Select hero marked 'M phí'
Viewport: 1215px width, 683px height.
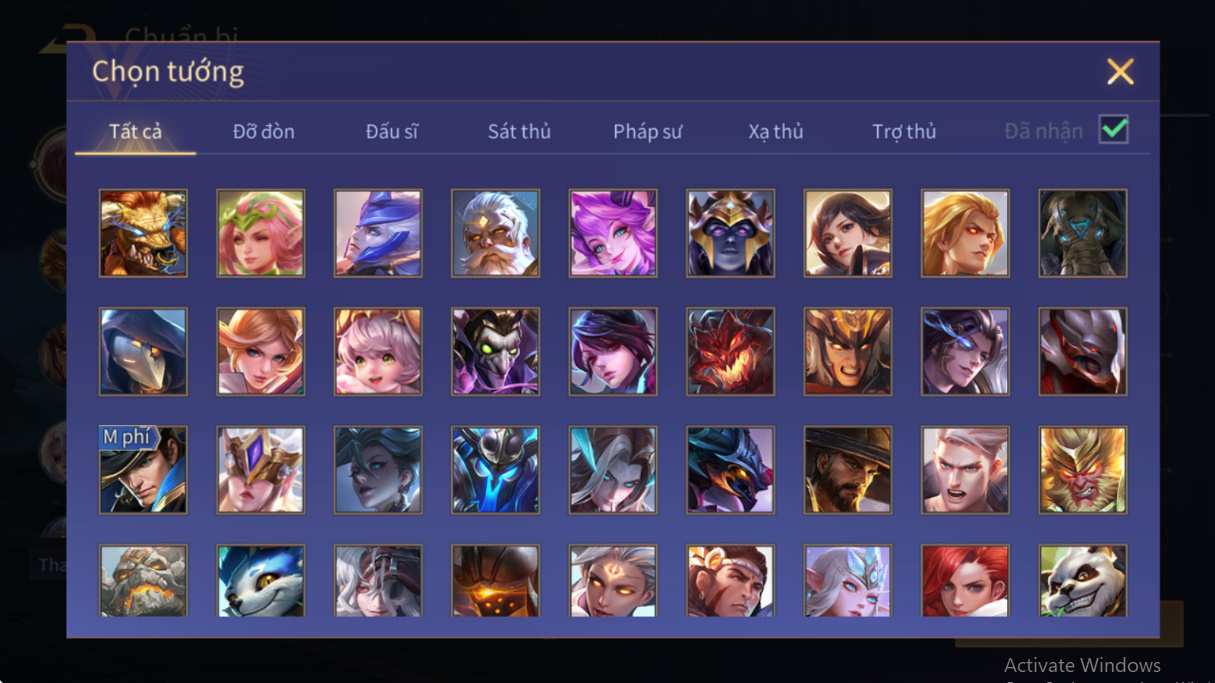pos(143,470)
